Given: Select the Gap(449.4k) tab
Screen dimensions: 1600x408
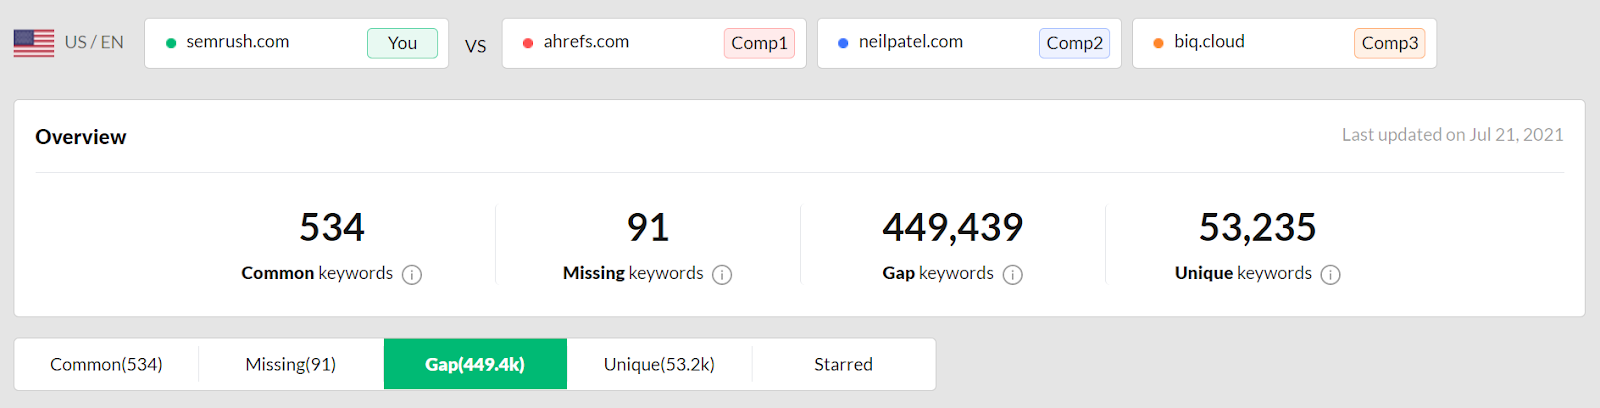Looking at the screenshot, I should pyautogui.click(x=475, y=364).
